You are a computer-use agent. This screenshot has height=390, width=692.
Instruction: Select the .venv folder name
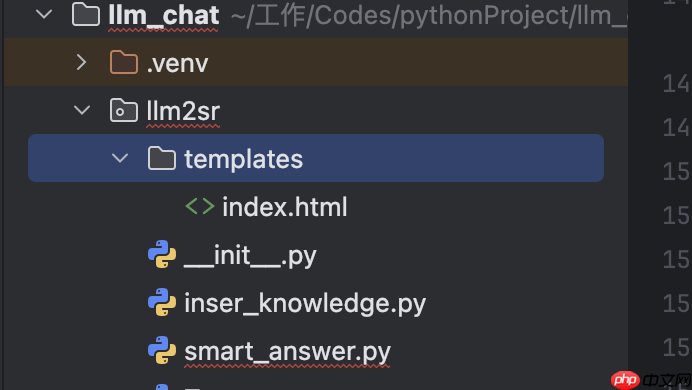177,64
